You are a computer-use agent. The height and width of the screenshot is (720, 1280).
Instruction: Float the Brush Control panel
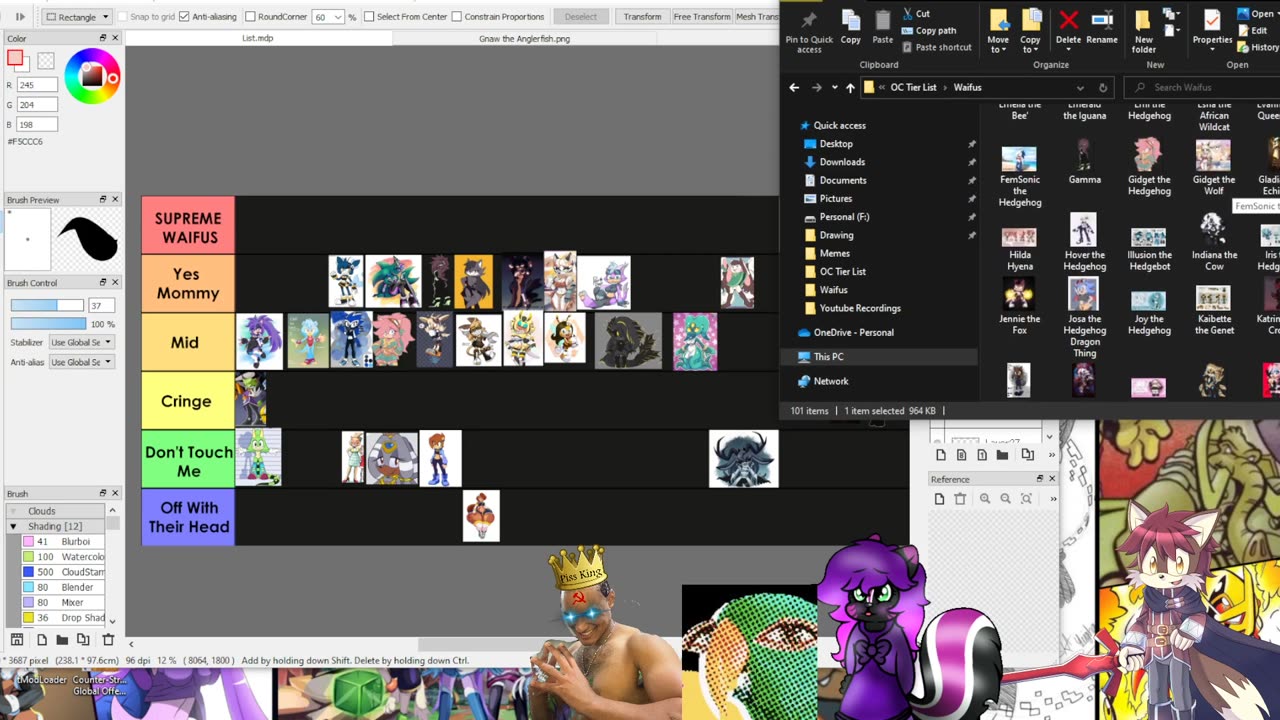[102, 283]
